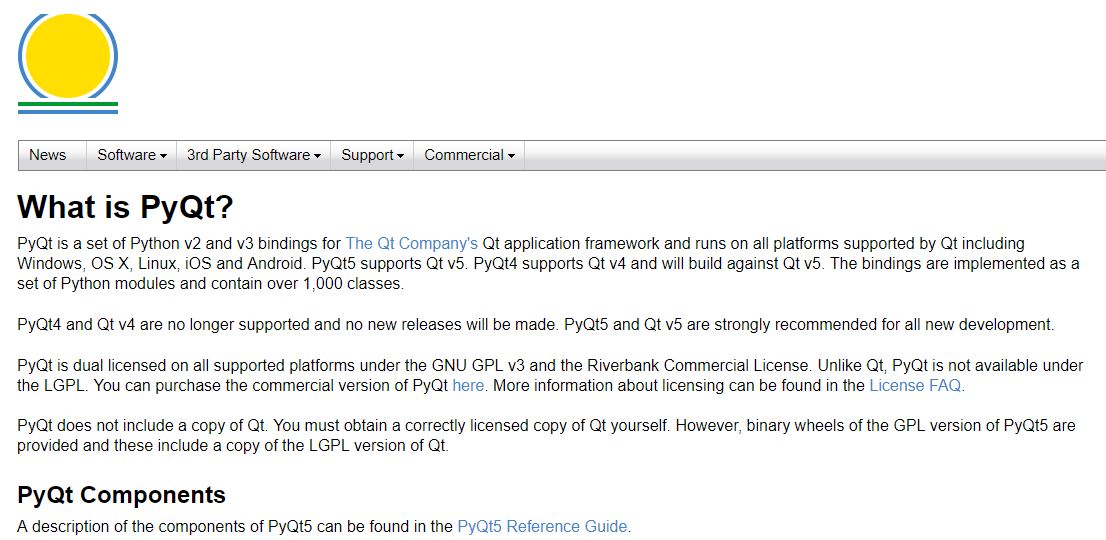Click the arrow beside 3rd Party Software
Screen dimensions: 1106x540
[317, 156]
